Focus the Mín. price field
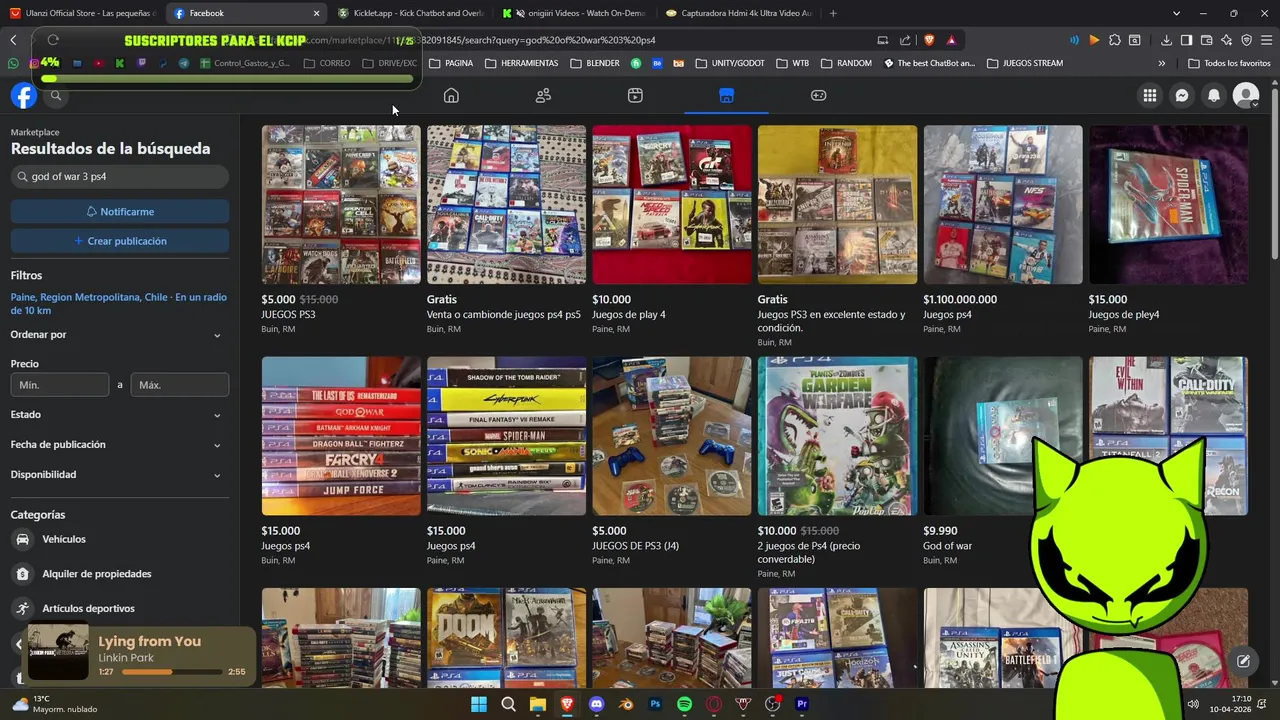The height and width of the screenshot is (720, 1280). [60, 385]
